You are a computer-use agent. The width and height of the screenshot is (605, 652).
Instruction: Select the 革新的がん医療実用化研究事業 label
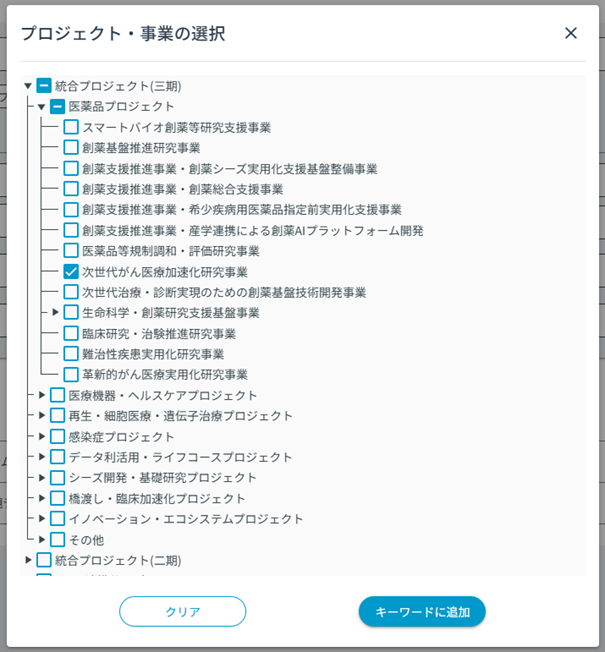click(164, 375)
